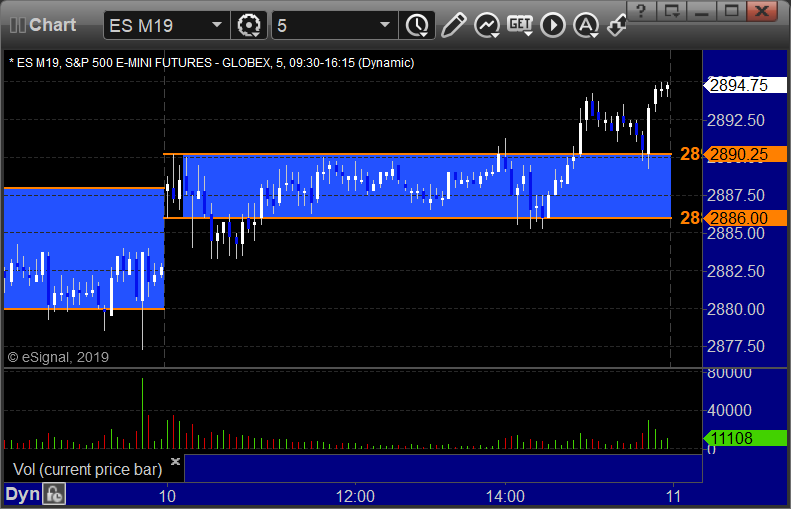Click the link arrow icon in toolbar

[x=616, y=25]
